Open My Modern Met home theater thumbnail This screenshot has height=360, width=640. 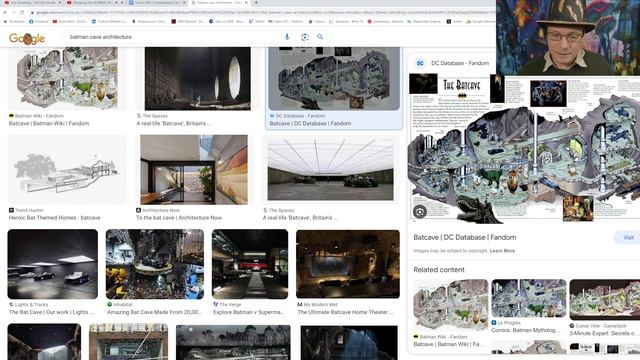(348, 264)
